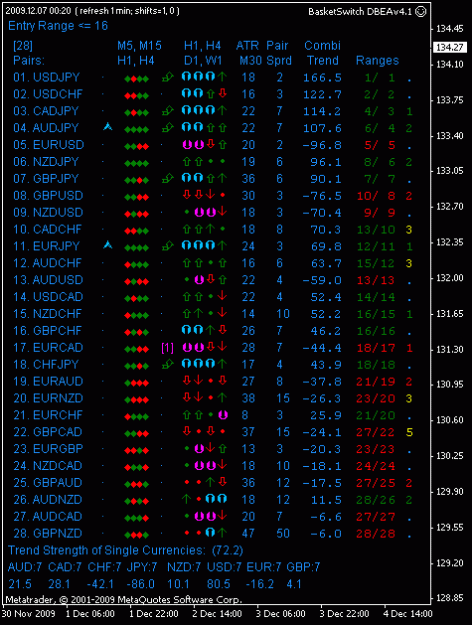Click price axis label 128.85
Screen dimensions: 472x625
coord(450,598)
